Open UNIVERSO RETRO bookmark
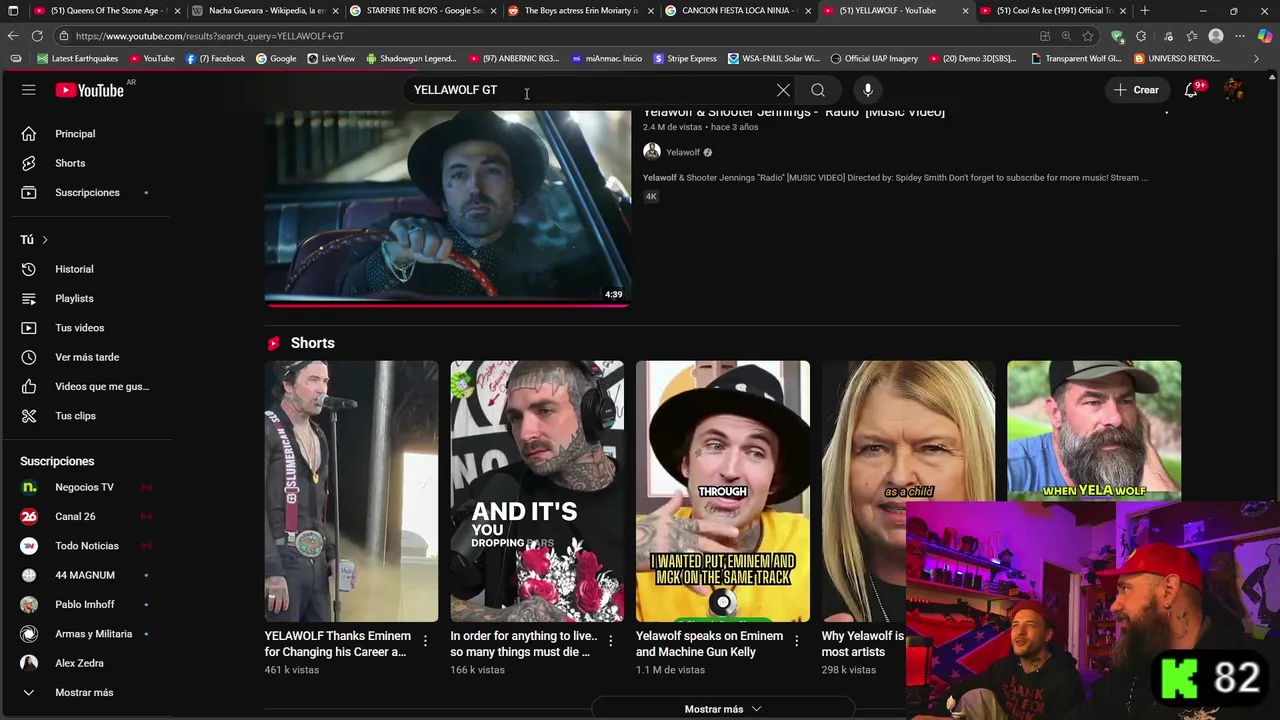The height and width of the screenshot is (720, 1280). point(1176,59)
